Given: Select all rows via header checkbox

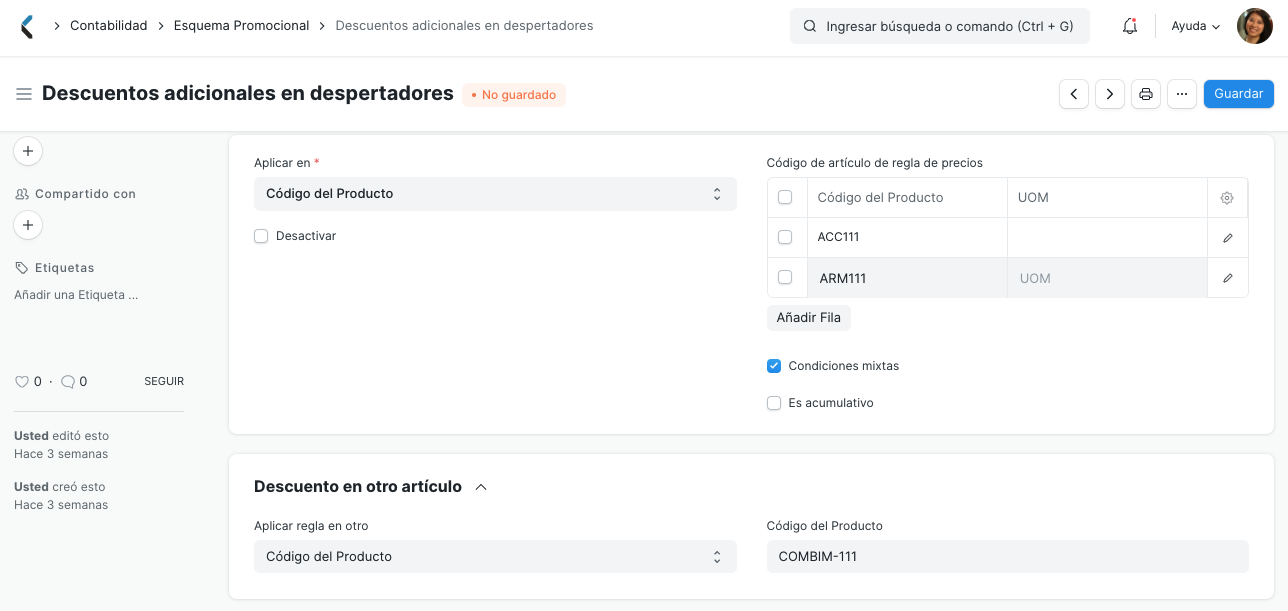Looking at the screenshot, I should tap(785, 197).
